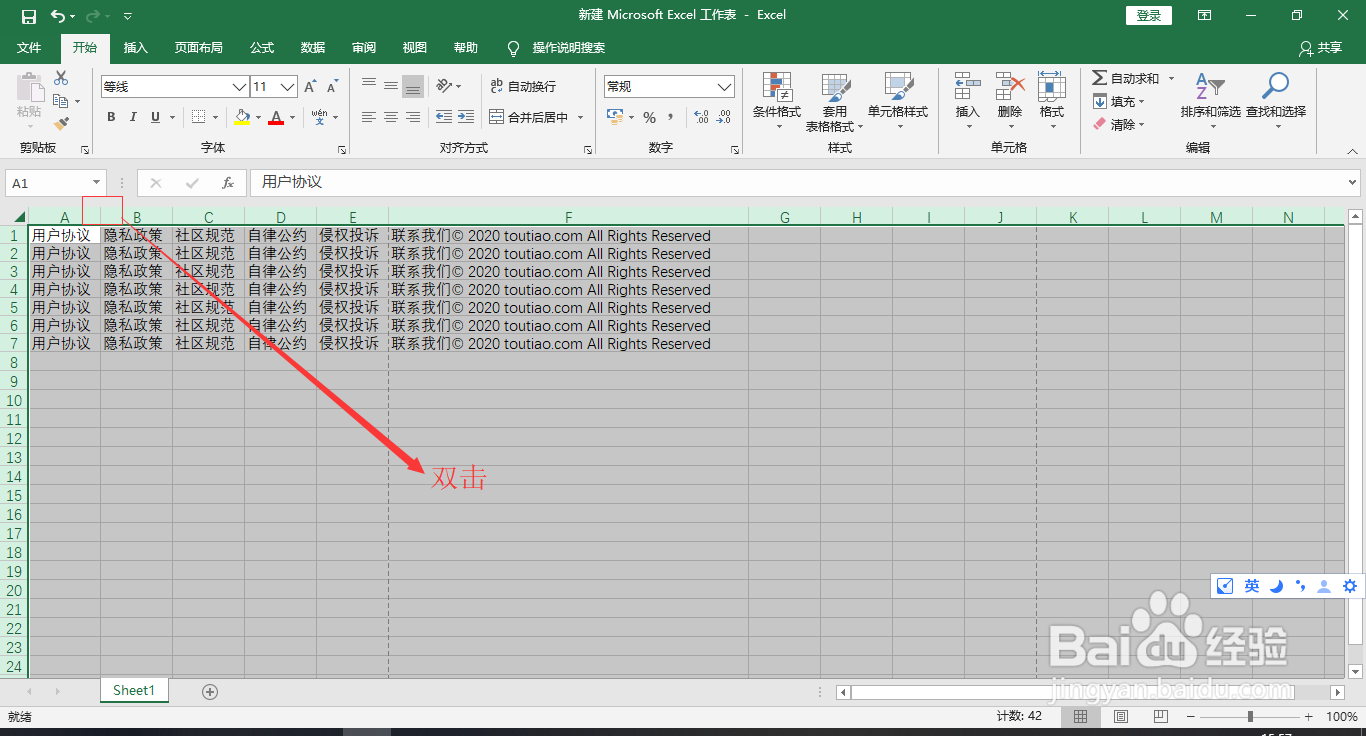Switch to the 页面布局 tab
1366x736 pixels.
click(198, 48)
